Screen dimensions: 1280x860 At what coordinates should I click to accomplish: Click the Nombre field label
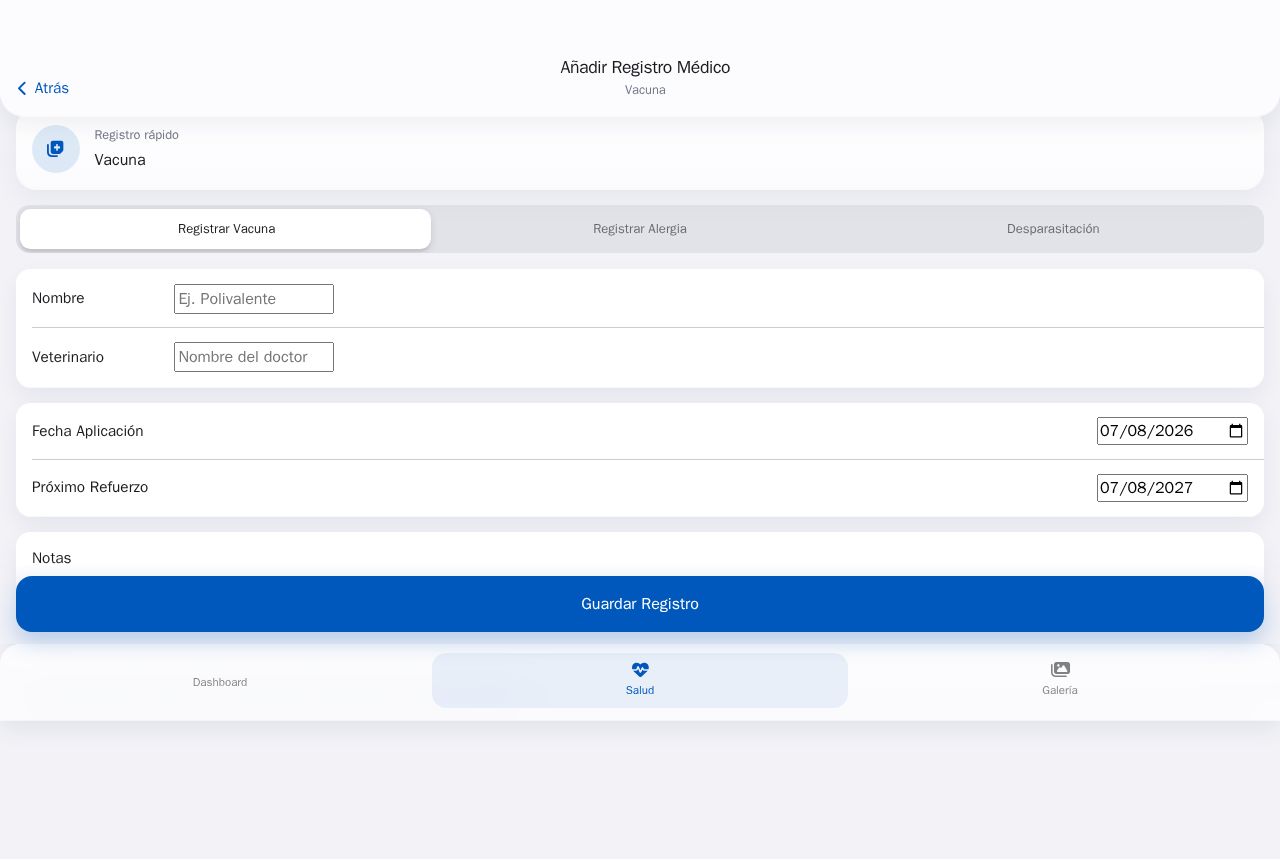(58, 298)
